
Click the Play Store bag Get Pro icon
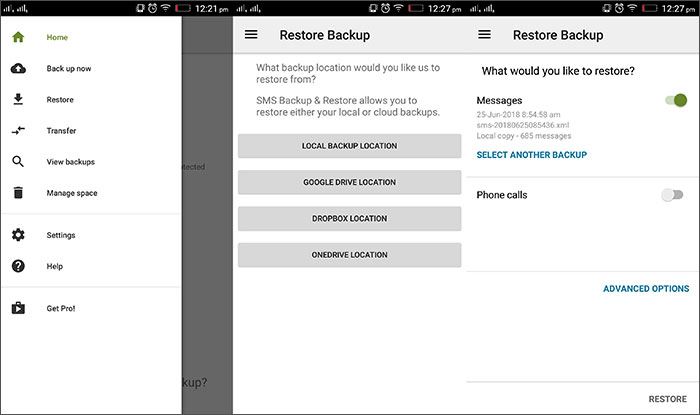(x=18, y=308)
